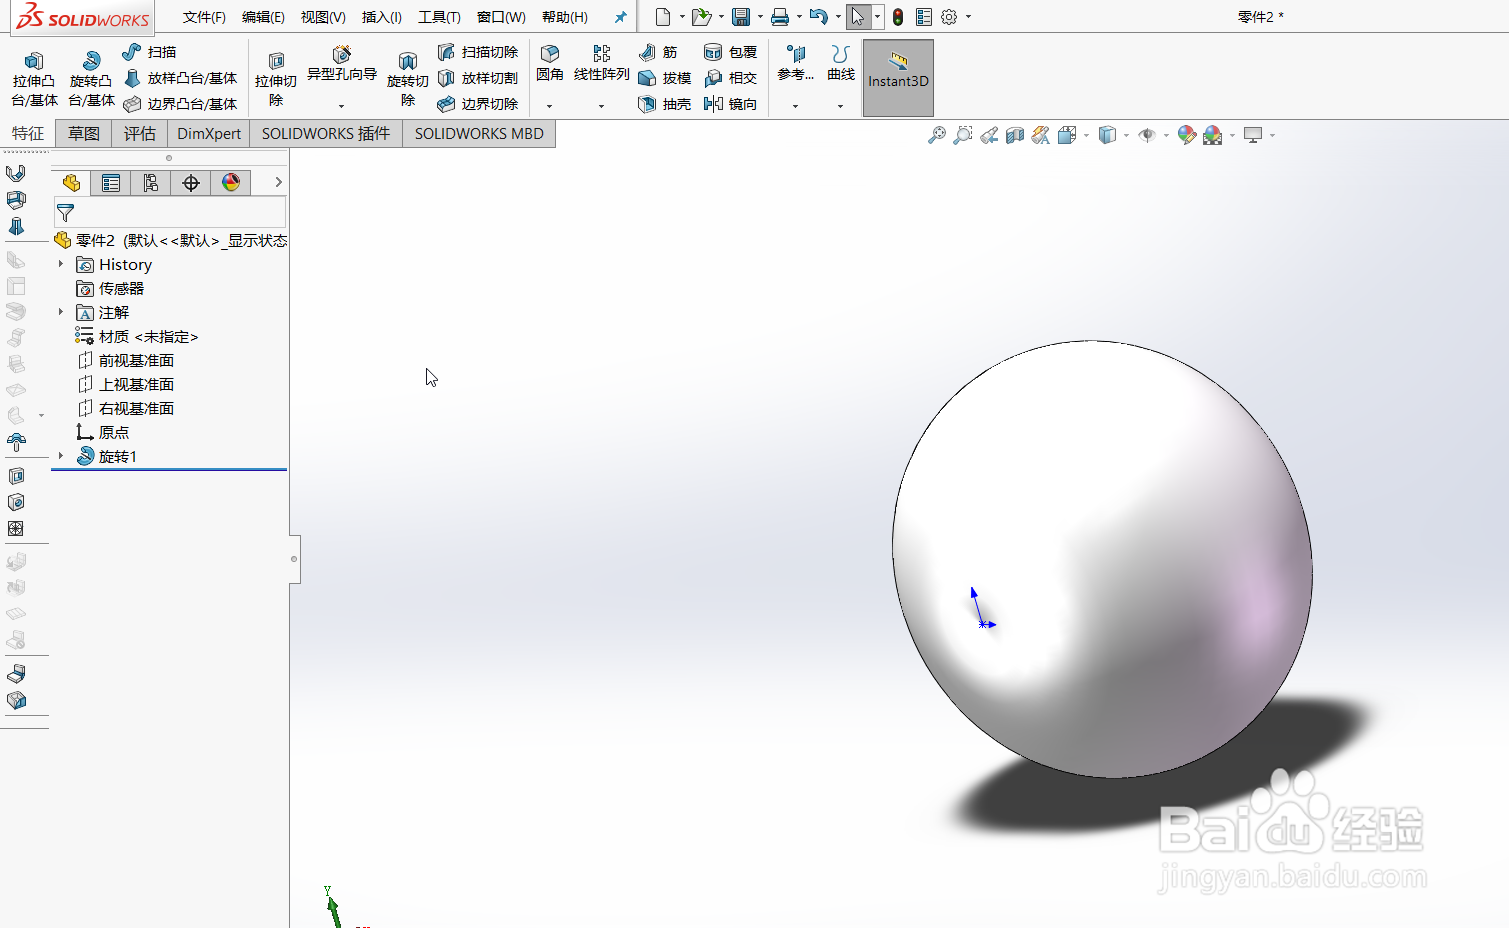Select the Wrap (包覆) tool

click(731, 52)
